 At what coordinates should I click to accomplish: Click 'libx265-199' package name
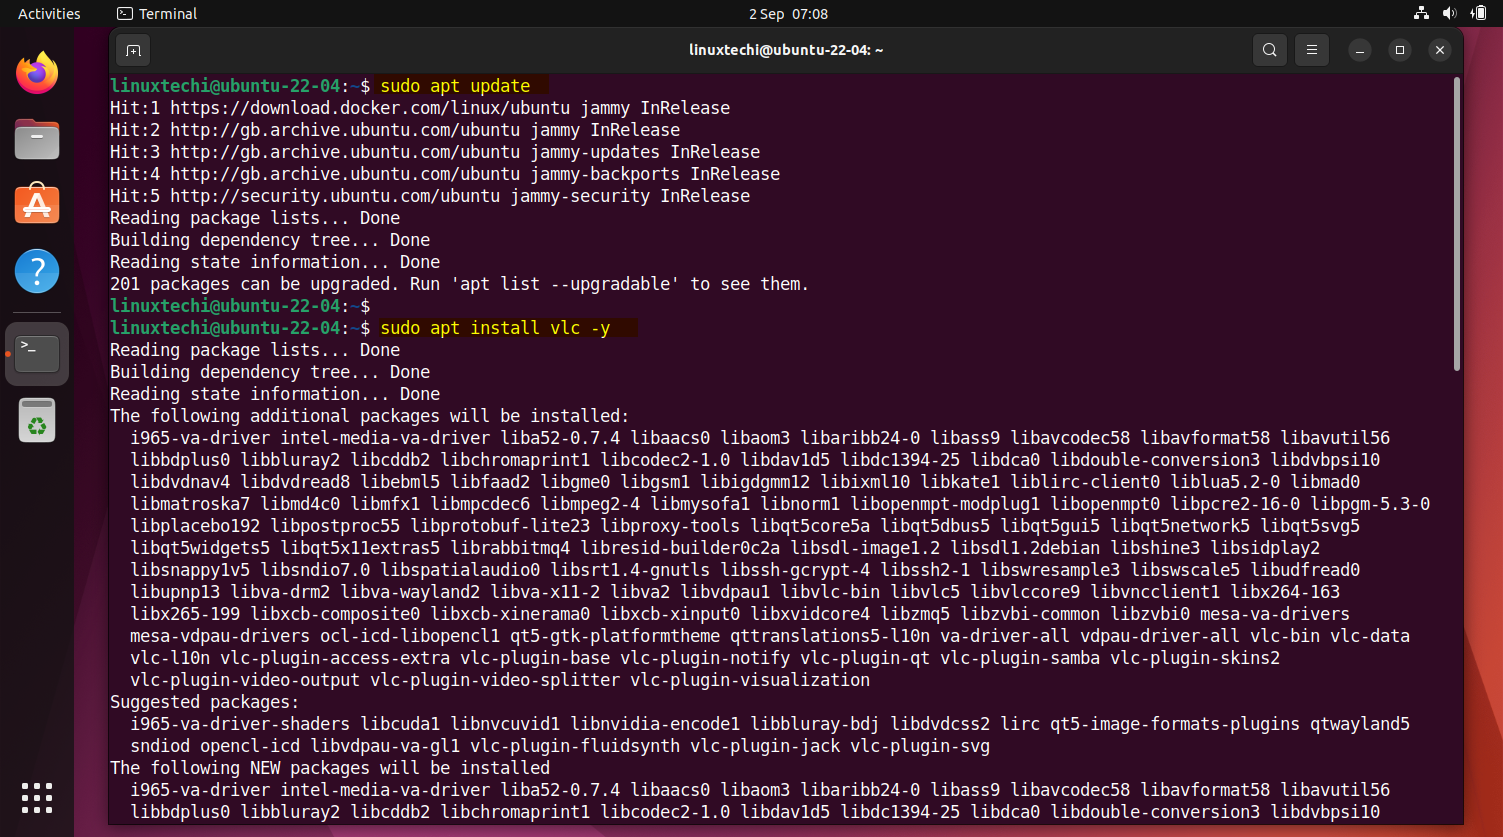(185, 614)
